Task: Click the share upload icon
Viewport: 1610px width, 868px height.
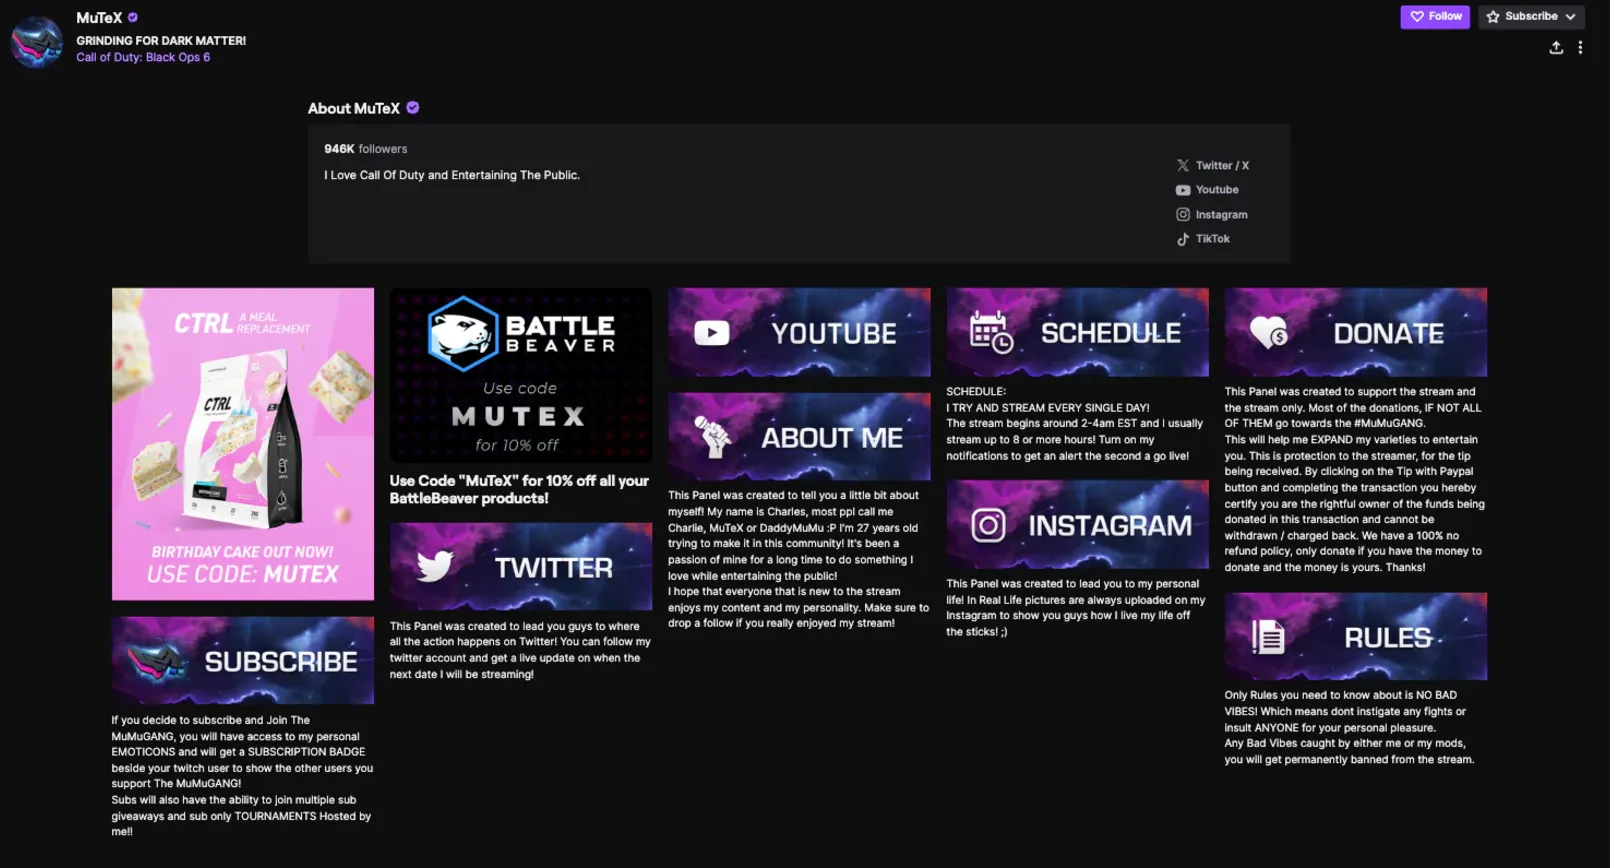Action: [x=1556, y=47]
